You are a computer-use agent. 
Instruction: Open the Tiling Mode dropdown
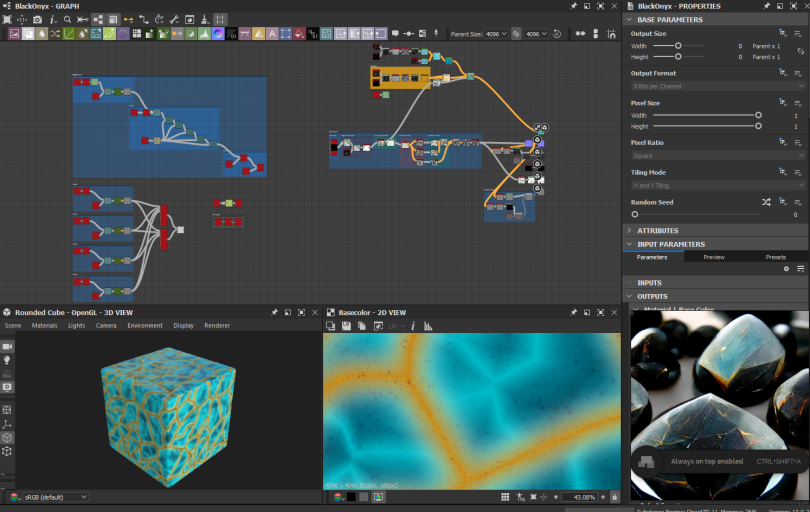(717, 185)
